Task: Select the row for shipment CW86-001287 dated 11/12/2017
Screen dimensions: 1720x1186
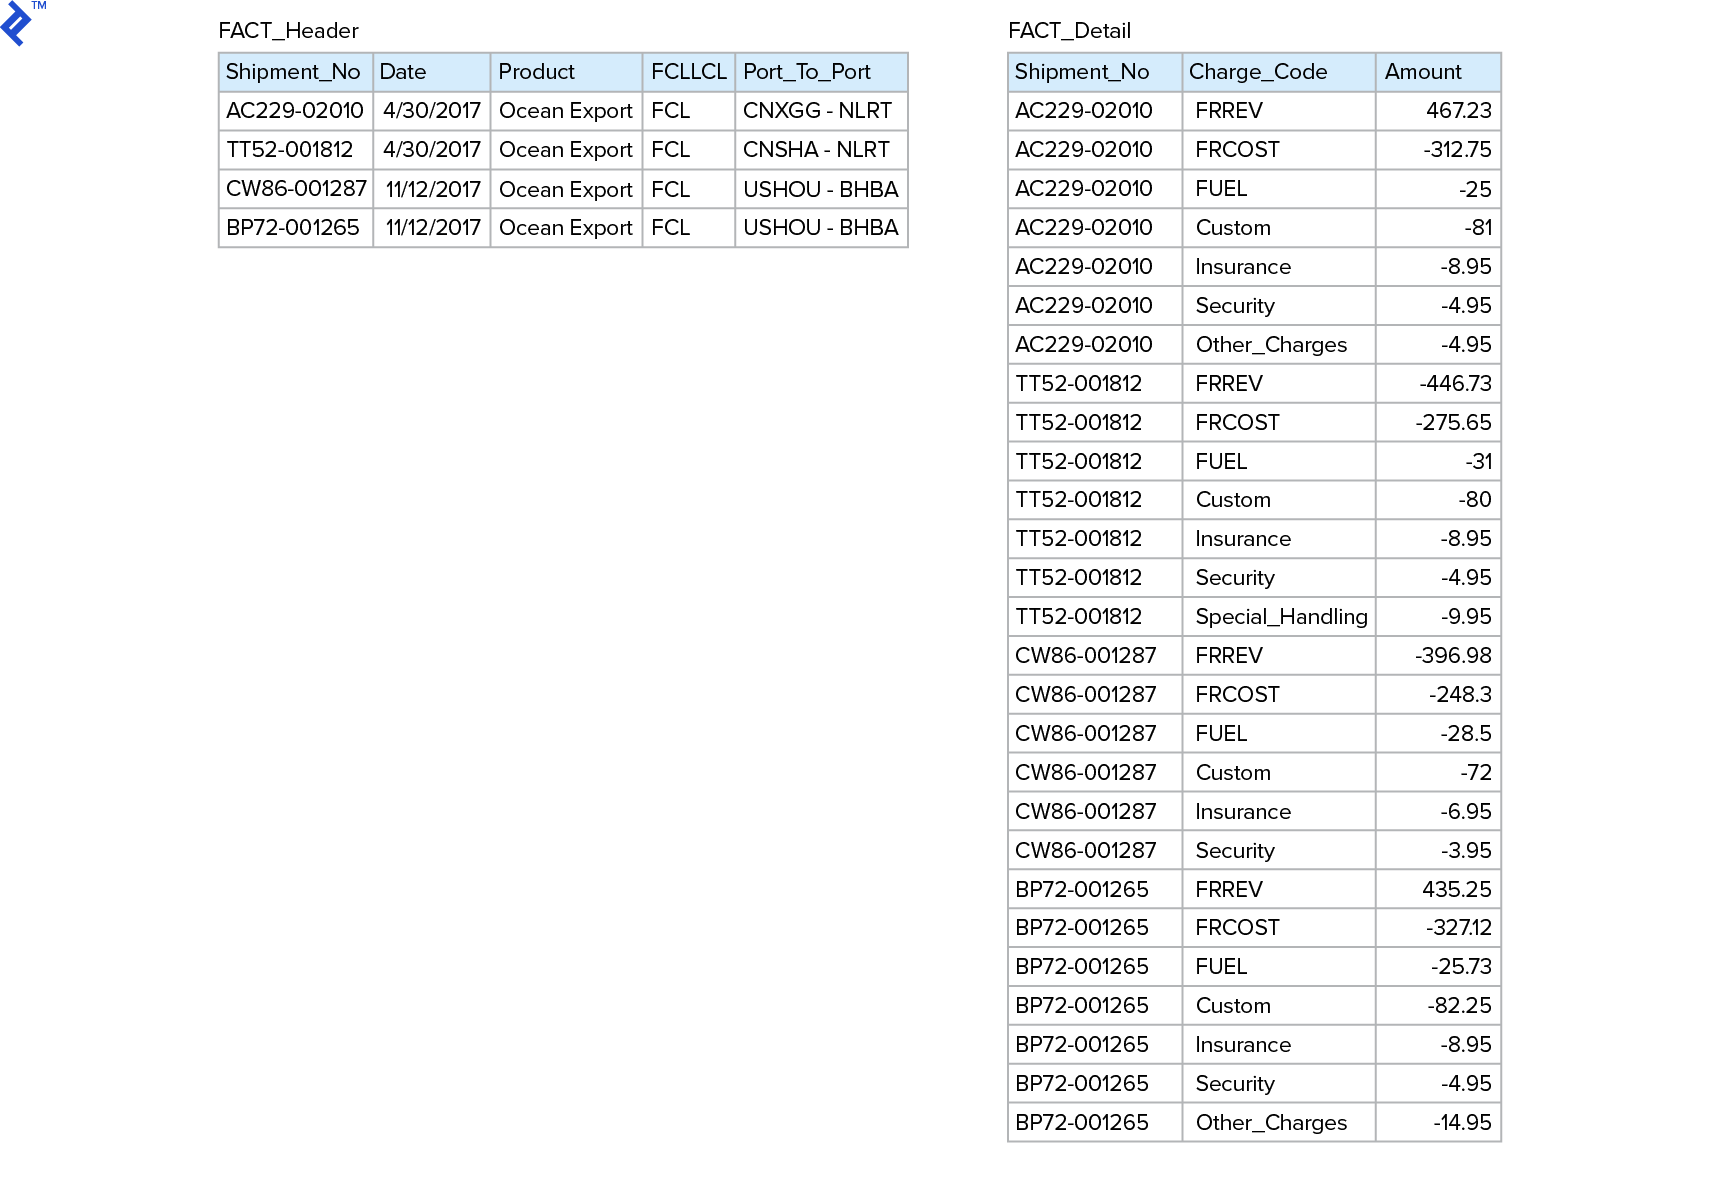Action: point(560,189)
